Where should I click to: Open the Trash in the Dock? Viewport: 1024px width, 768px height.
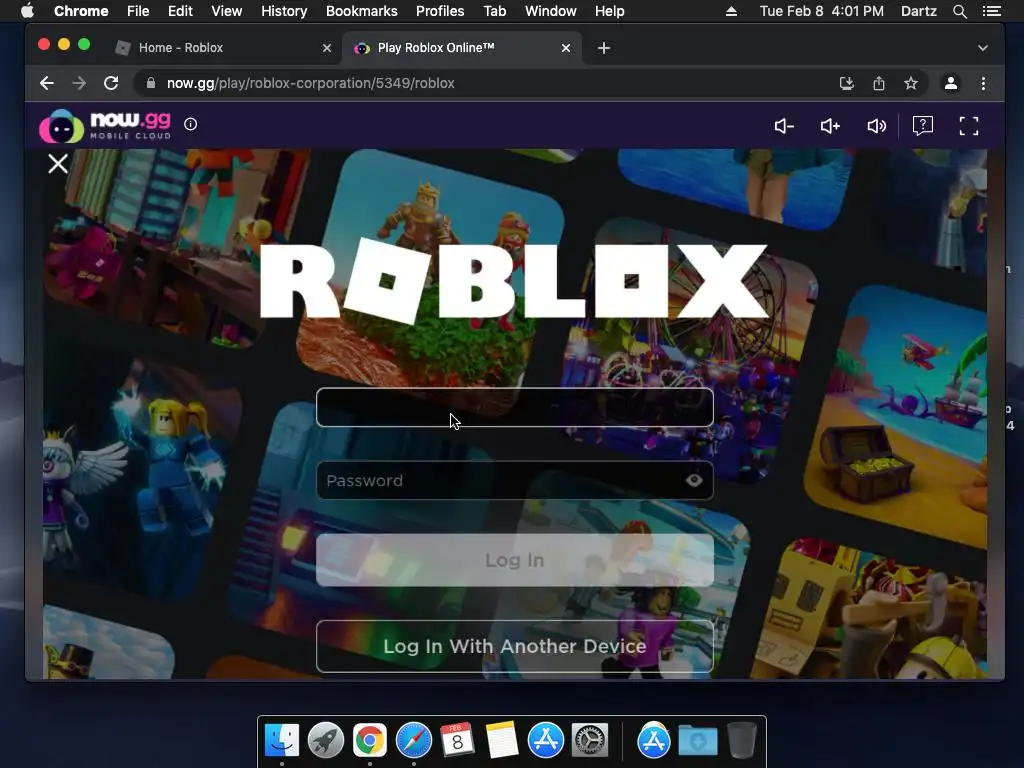click(742, 741)
